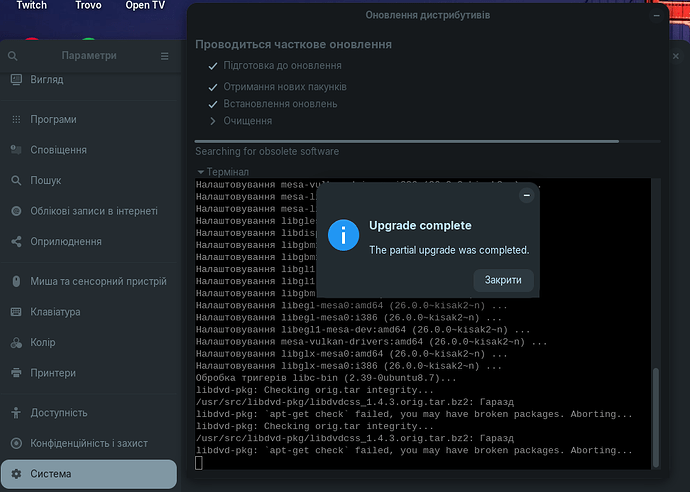This screenshot has height=492, width=690.
Task: Select Пошук in the settings sidebar
Action: click(x=45, y=181)
